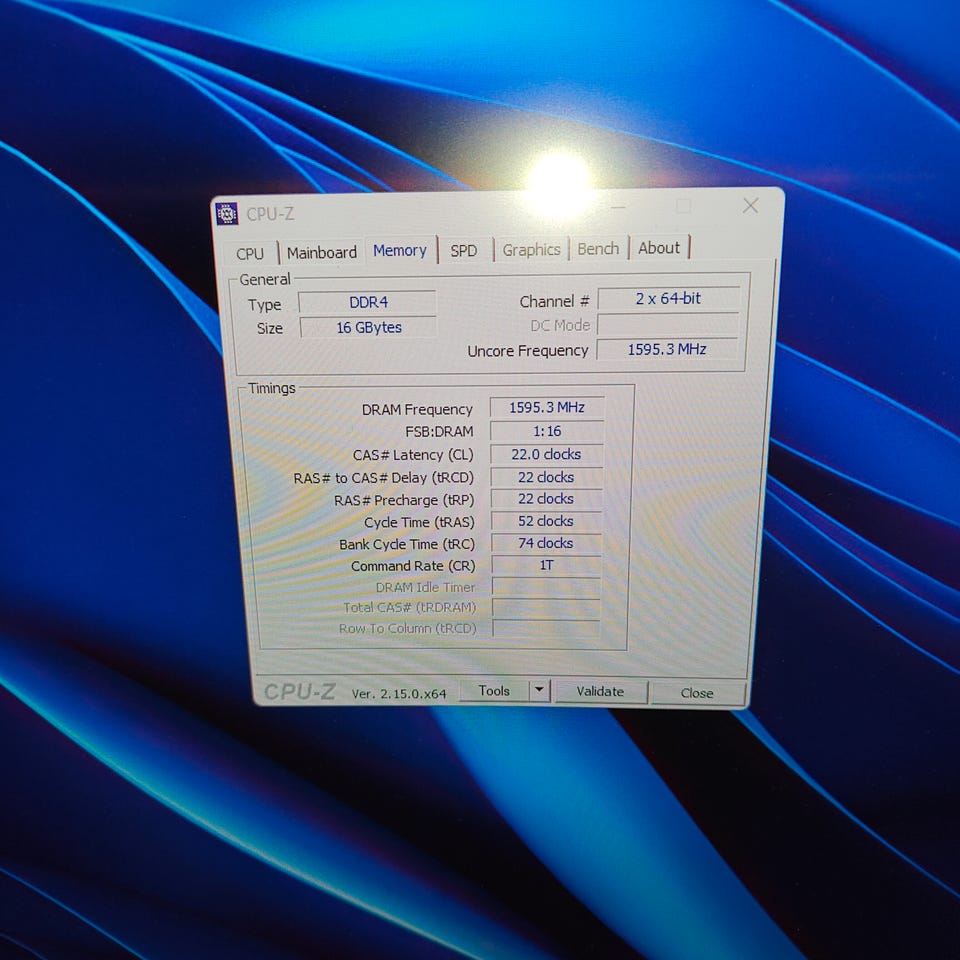This screenshot has width=960, height=960.
Task: Click the Uncore Frequency value 1595.3 MHz
Action: tap(668, 349)
